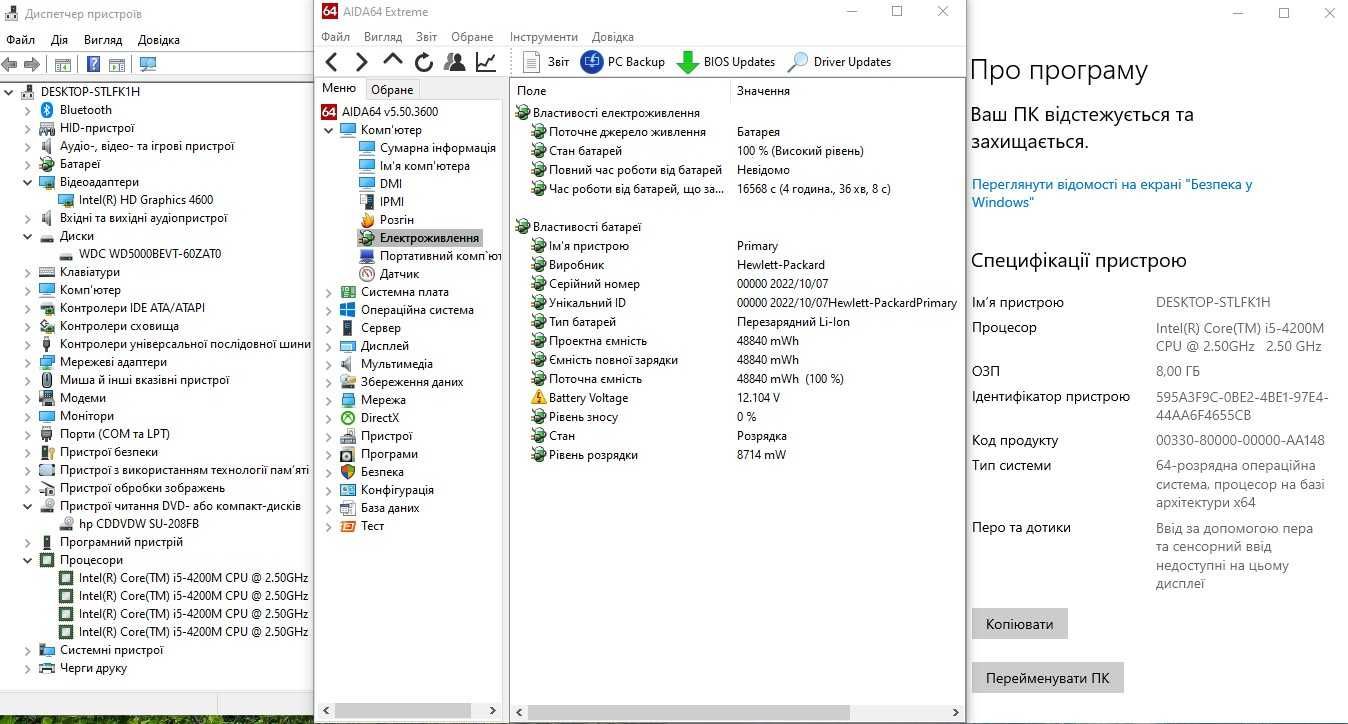
Task: Click Device Manager help question-mark icon
Action: pyautogui.click(x=93, y=64)
